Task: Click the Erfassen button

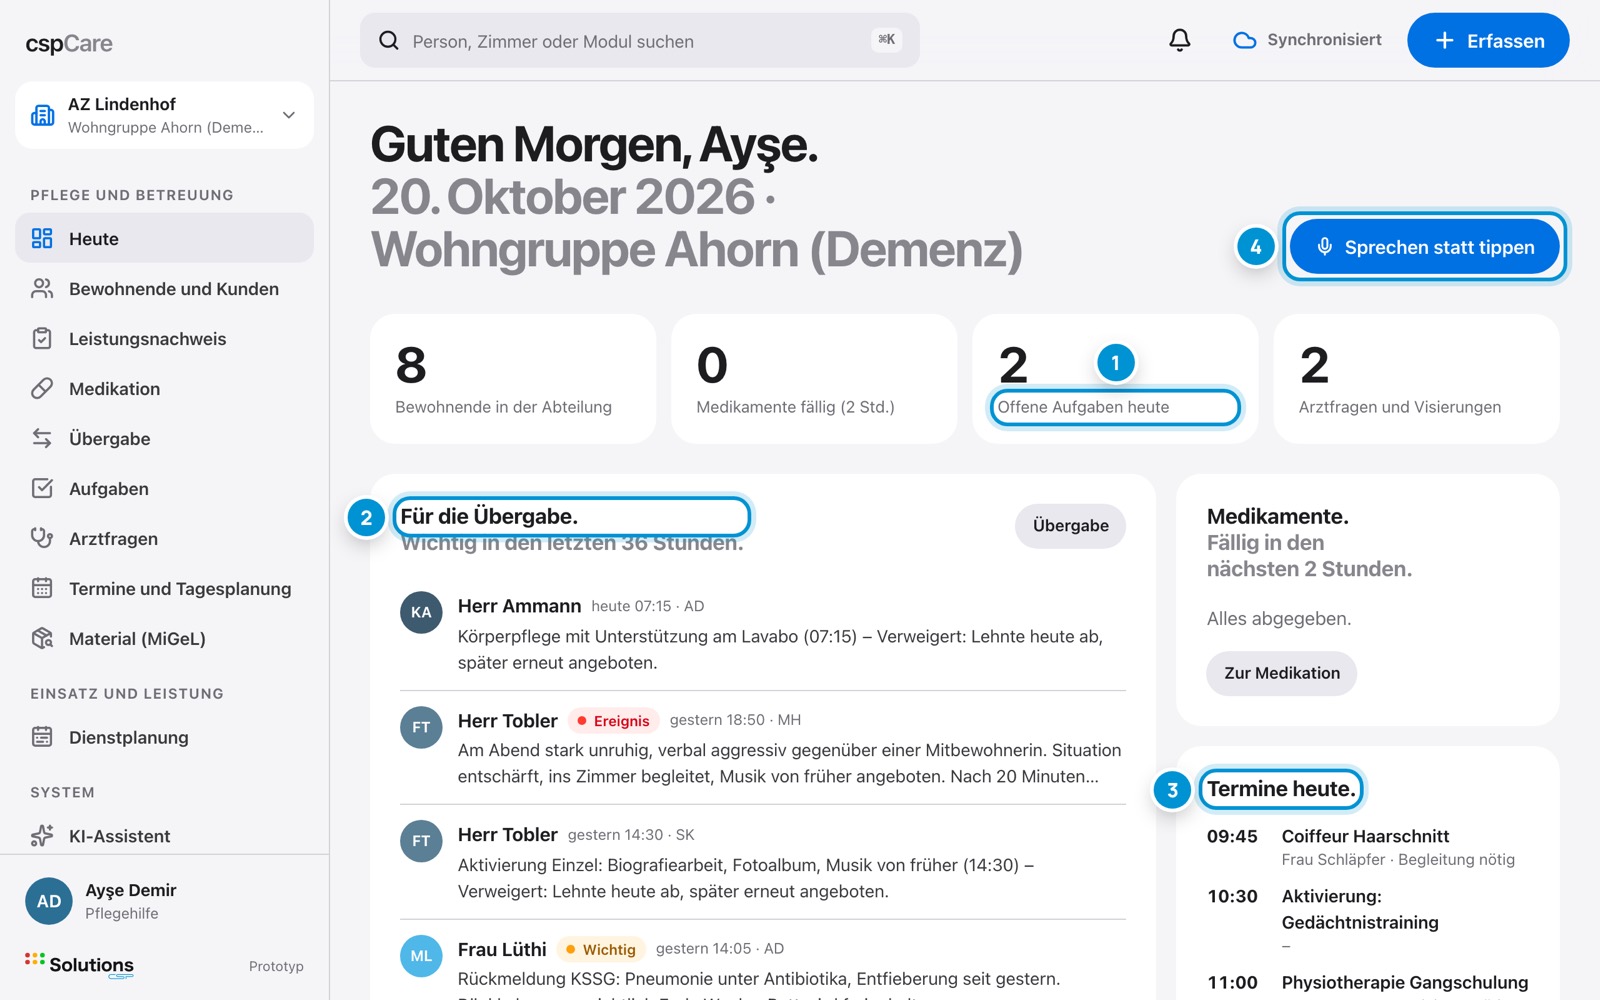Action: pos(1488,40)
